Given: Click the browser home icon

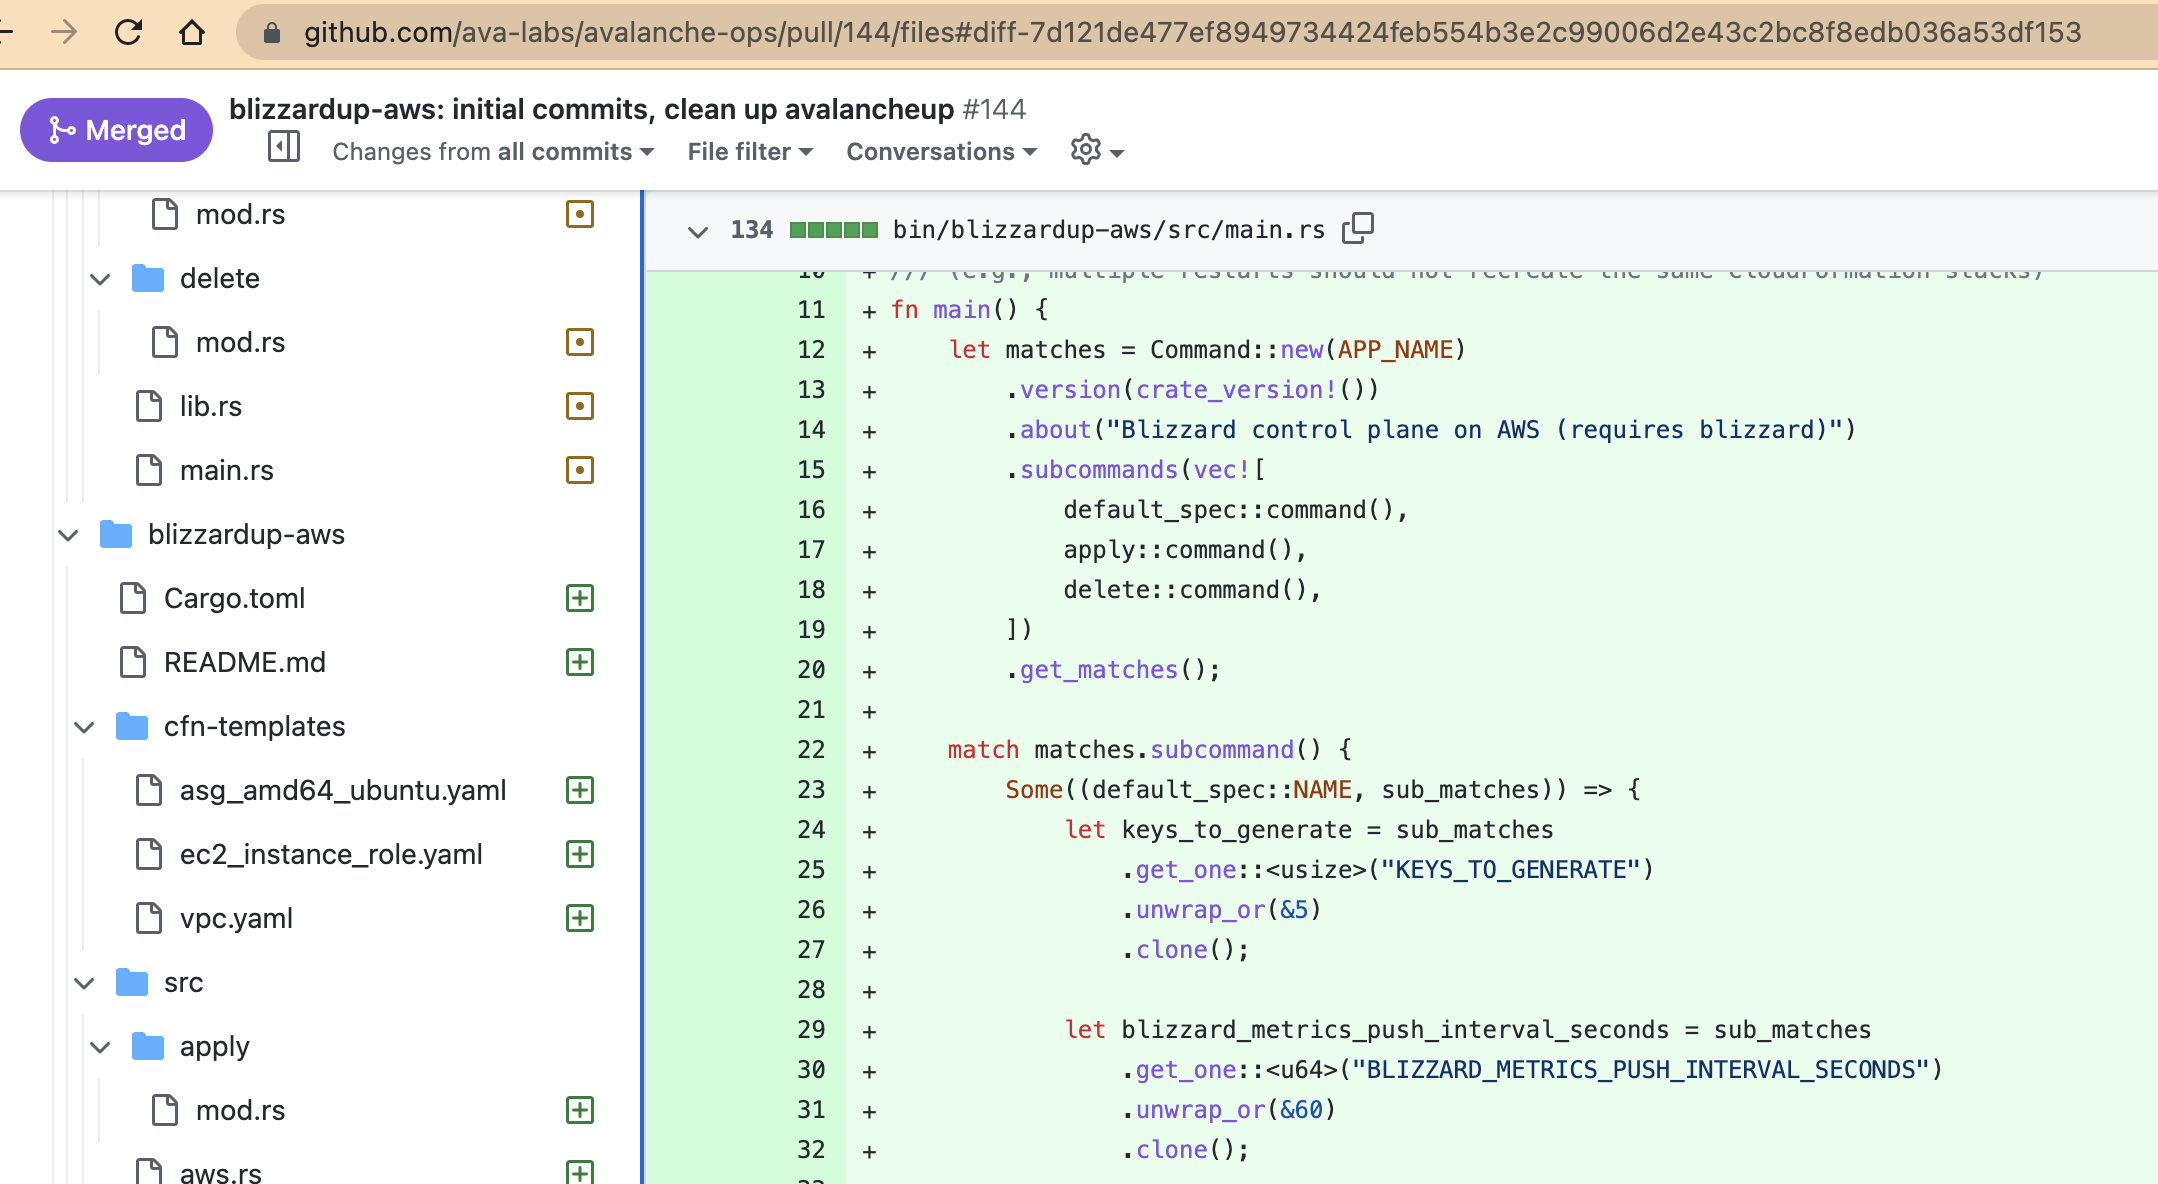Looking at the screenshot, I should pos(191,33).
